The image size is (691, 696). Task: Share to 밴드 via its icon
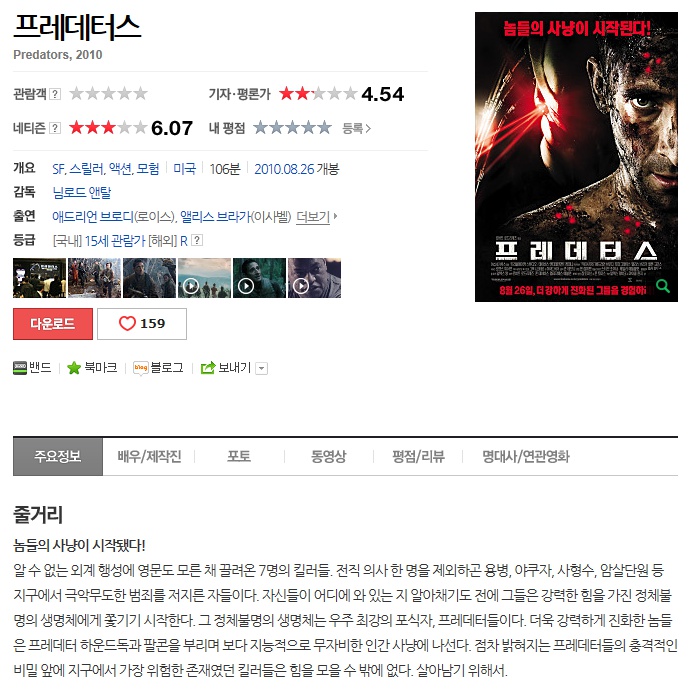(20, 368)
